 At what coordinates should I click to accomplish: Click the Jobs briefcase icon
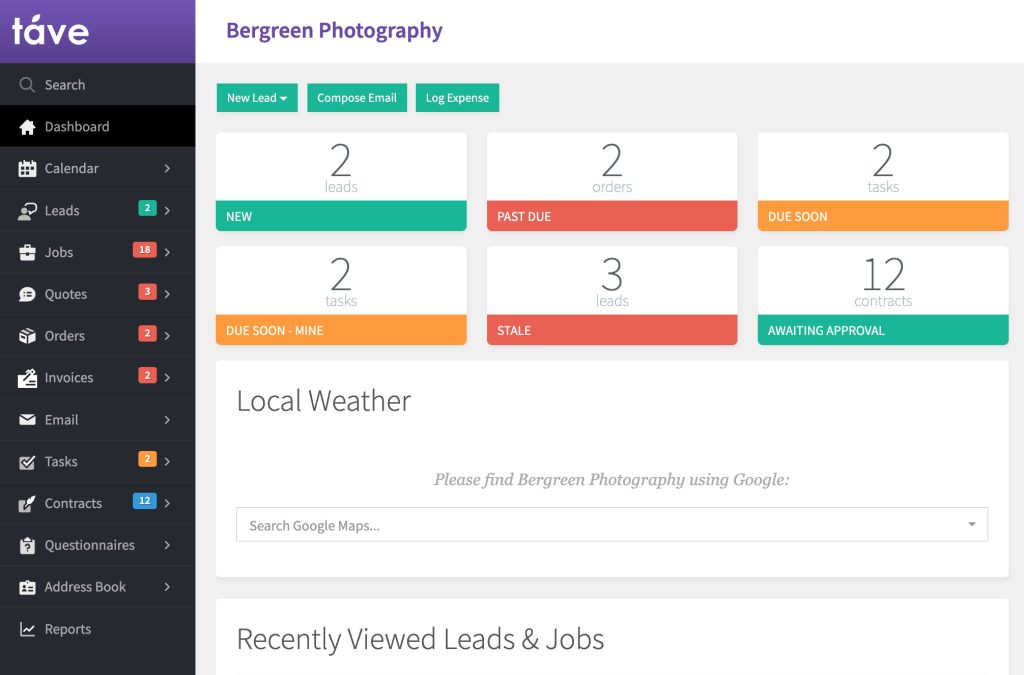(27, 253)
